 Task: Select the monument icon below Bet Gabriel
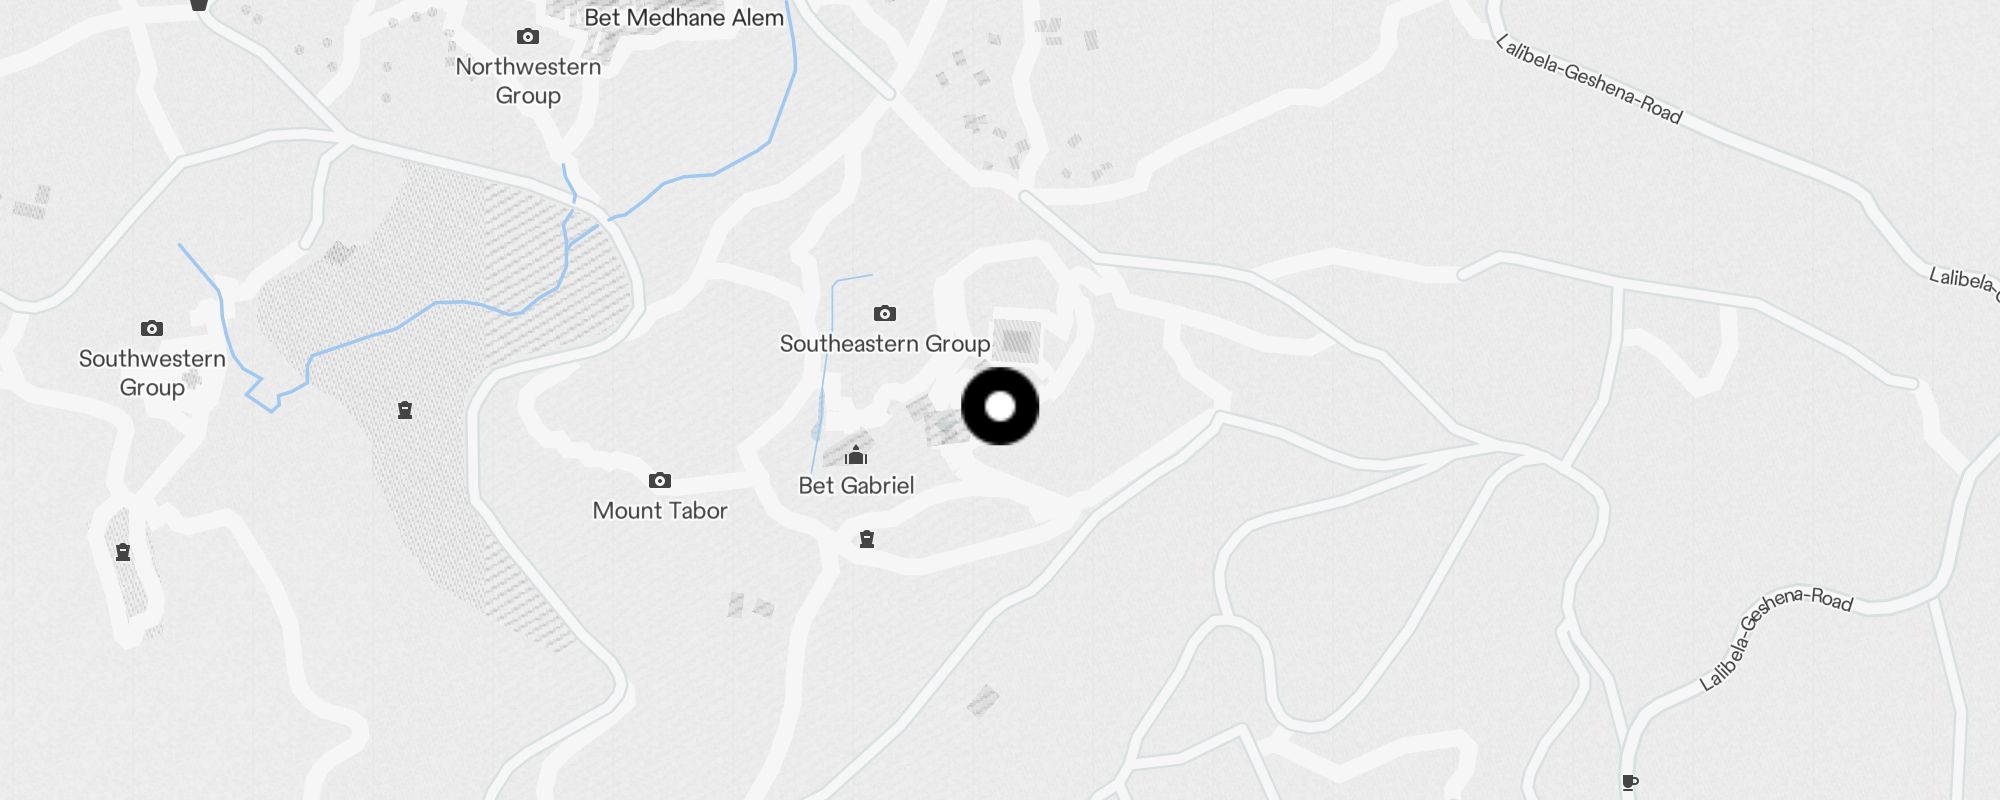tap(867, 539)
